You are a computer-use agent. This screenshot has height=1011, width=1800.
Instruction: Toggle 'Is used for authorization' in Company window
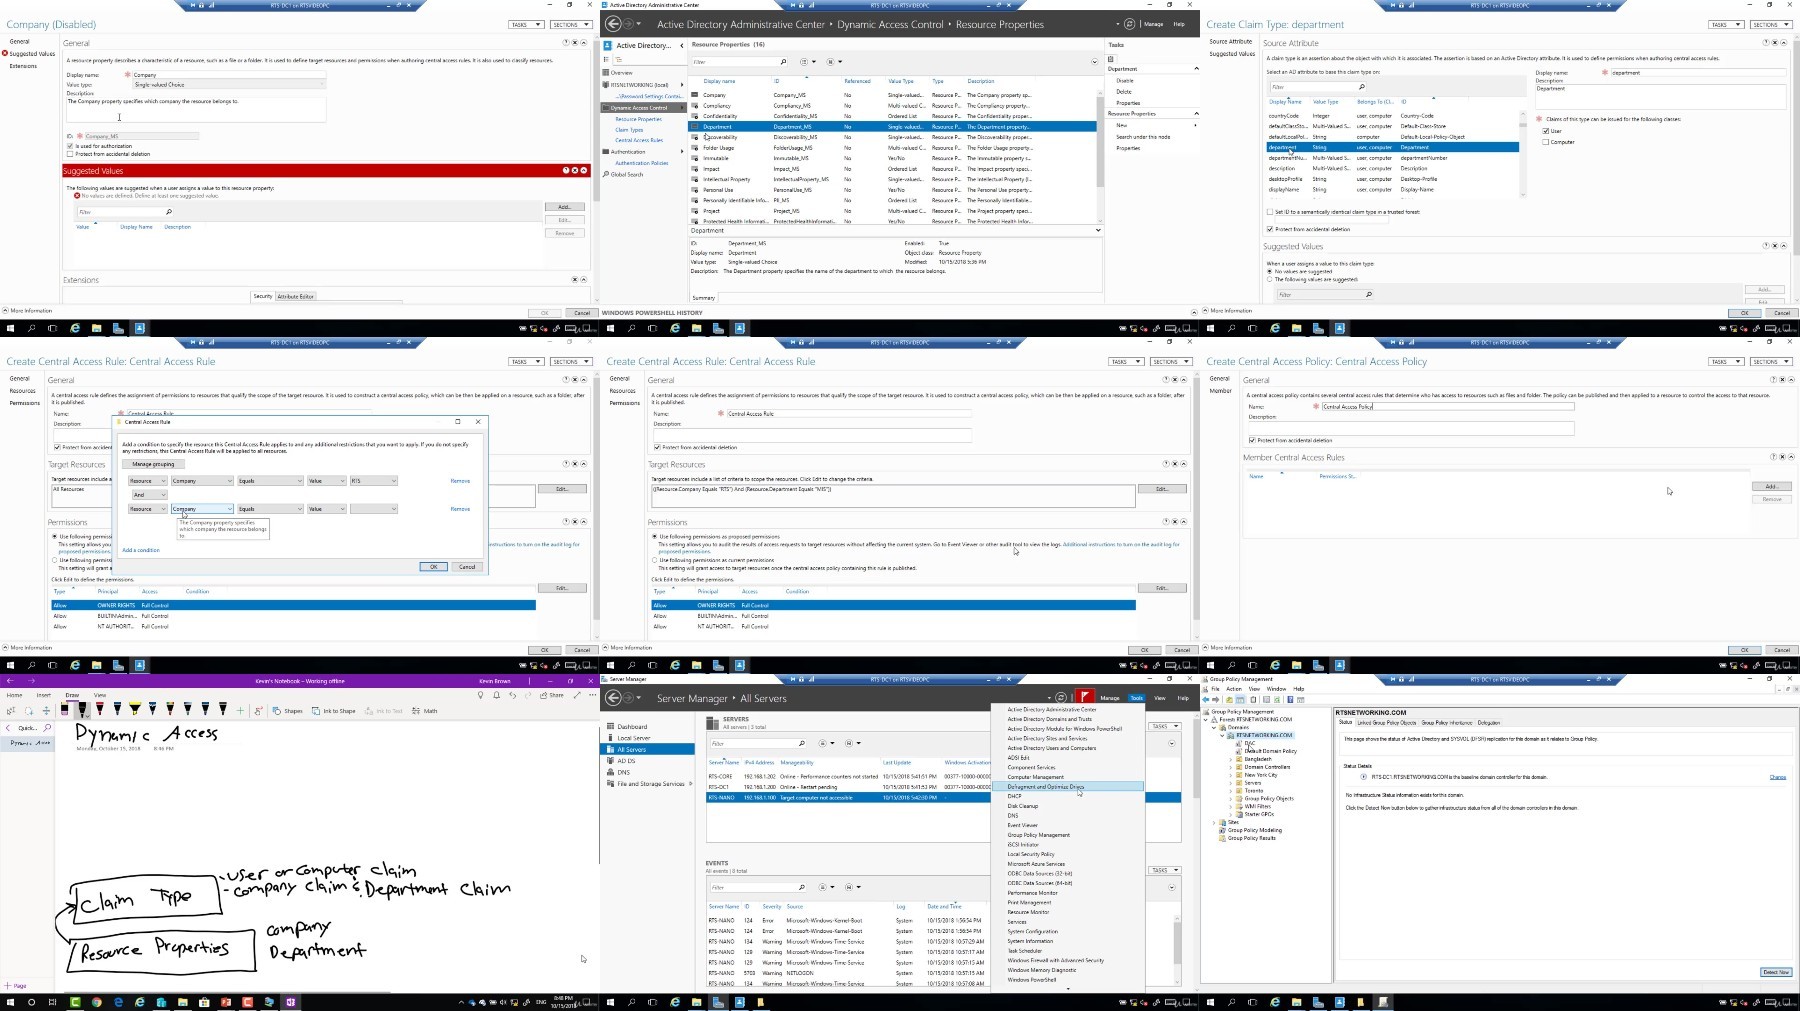pos(70,146)
